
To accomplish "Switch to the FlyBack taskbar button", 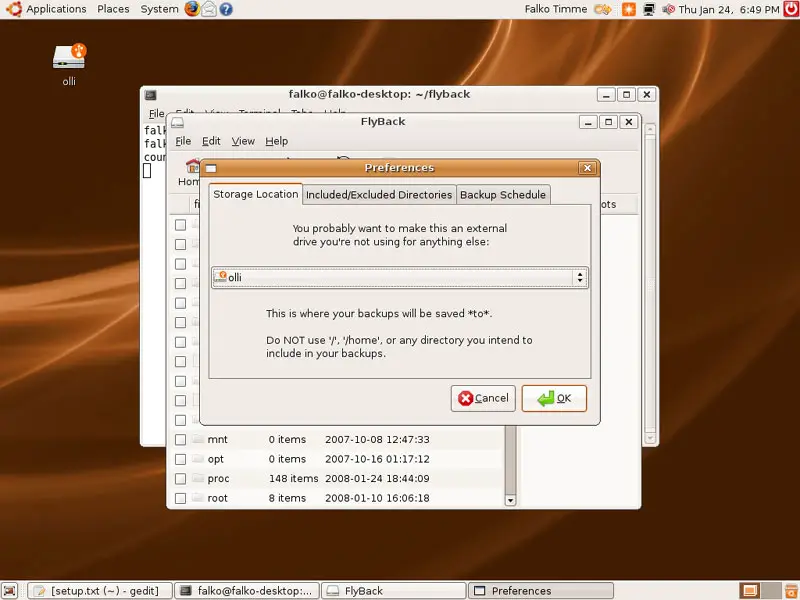I will click(394, 591).
